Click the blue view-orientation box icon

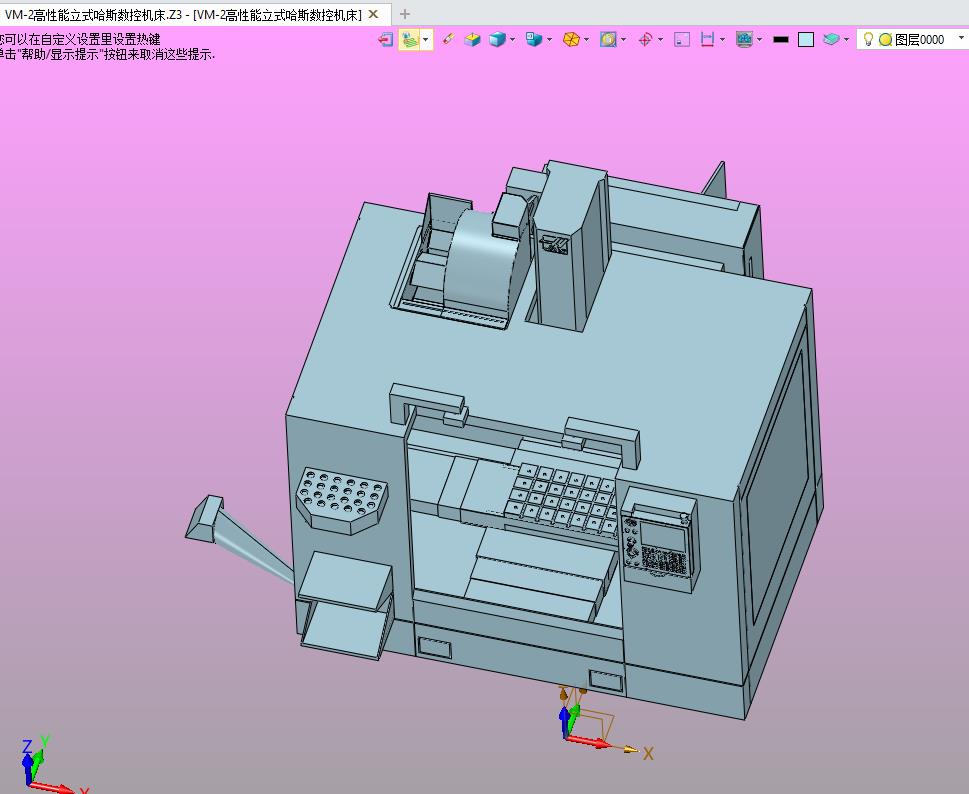pyautogui.click(x=533, y=40)
